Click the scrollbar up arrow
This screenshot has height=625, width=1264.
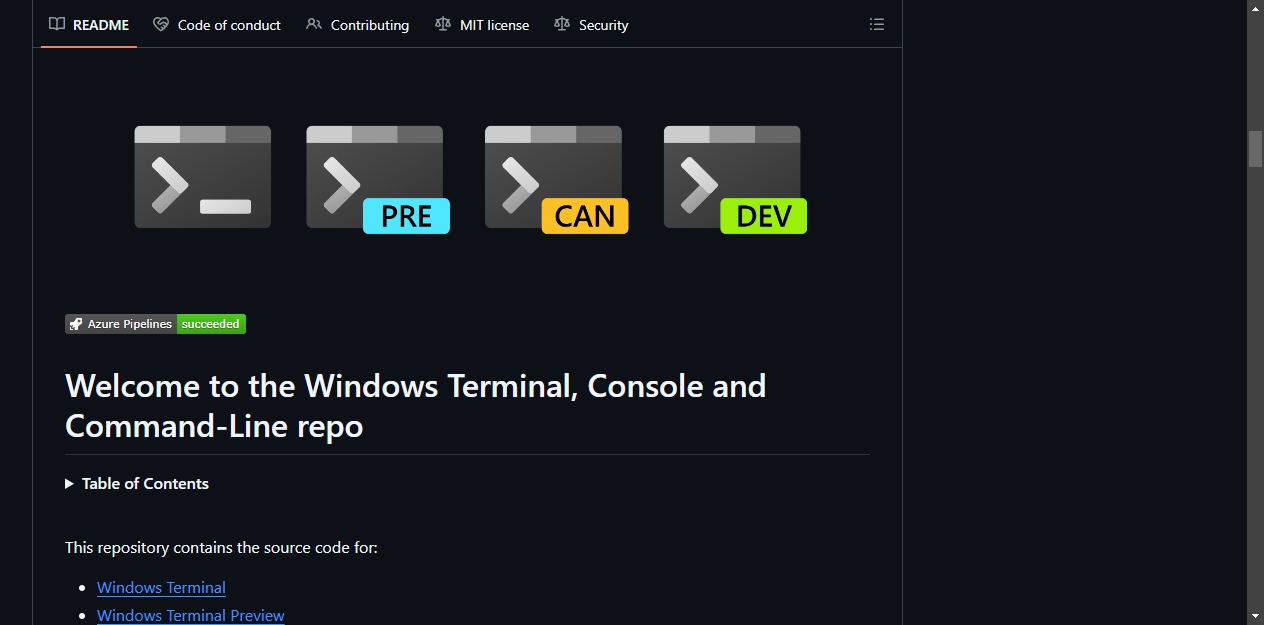(x=1255, y=8)
